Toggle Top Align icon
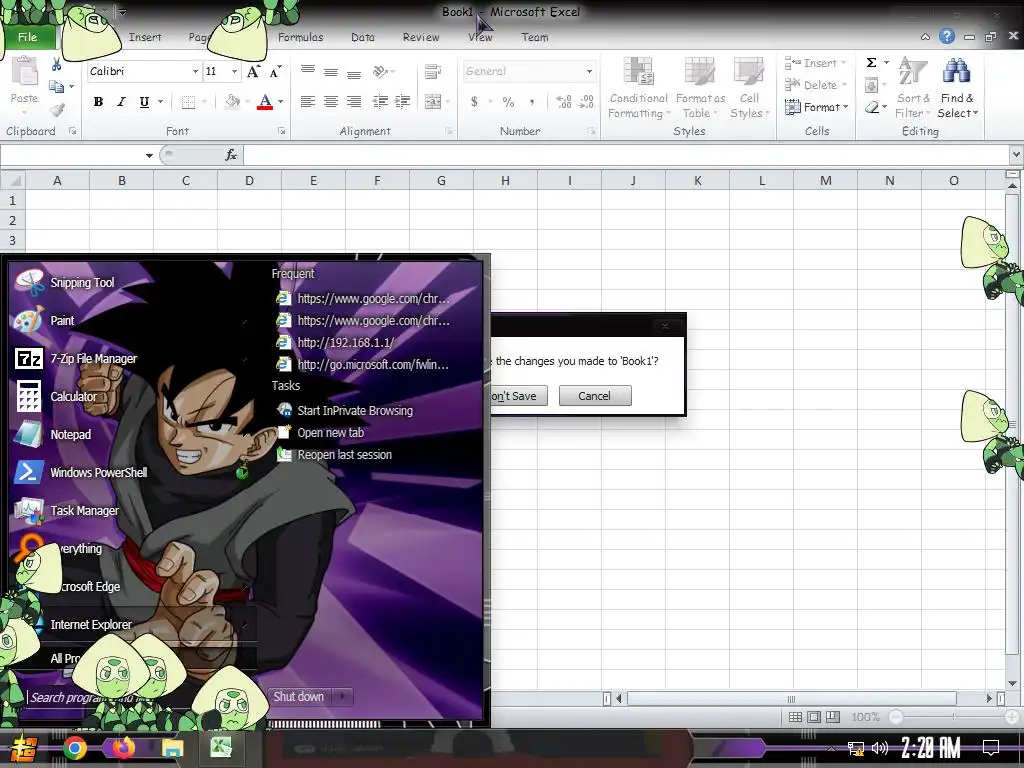 click(308, 71)
